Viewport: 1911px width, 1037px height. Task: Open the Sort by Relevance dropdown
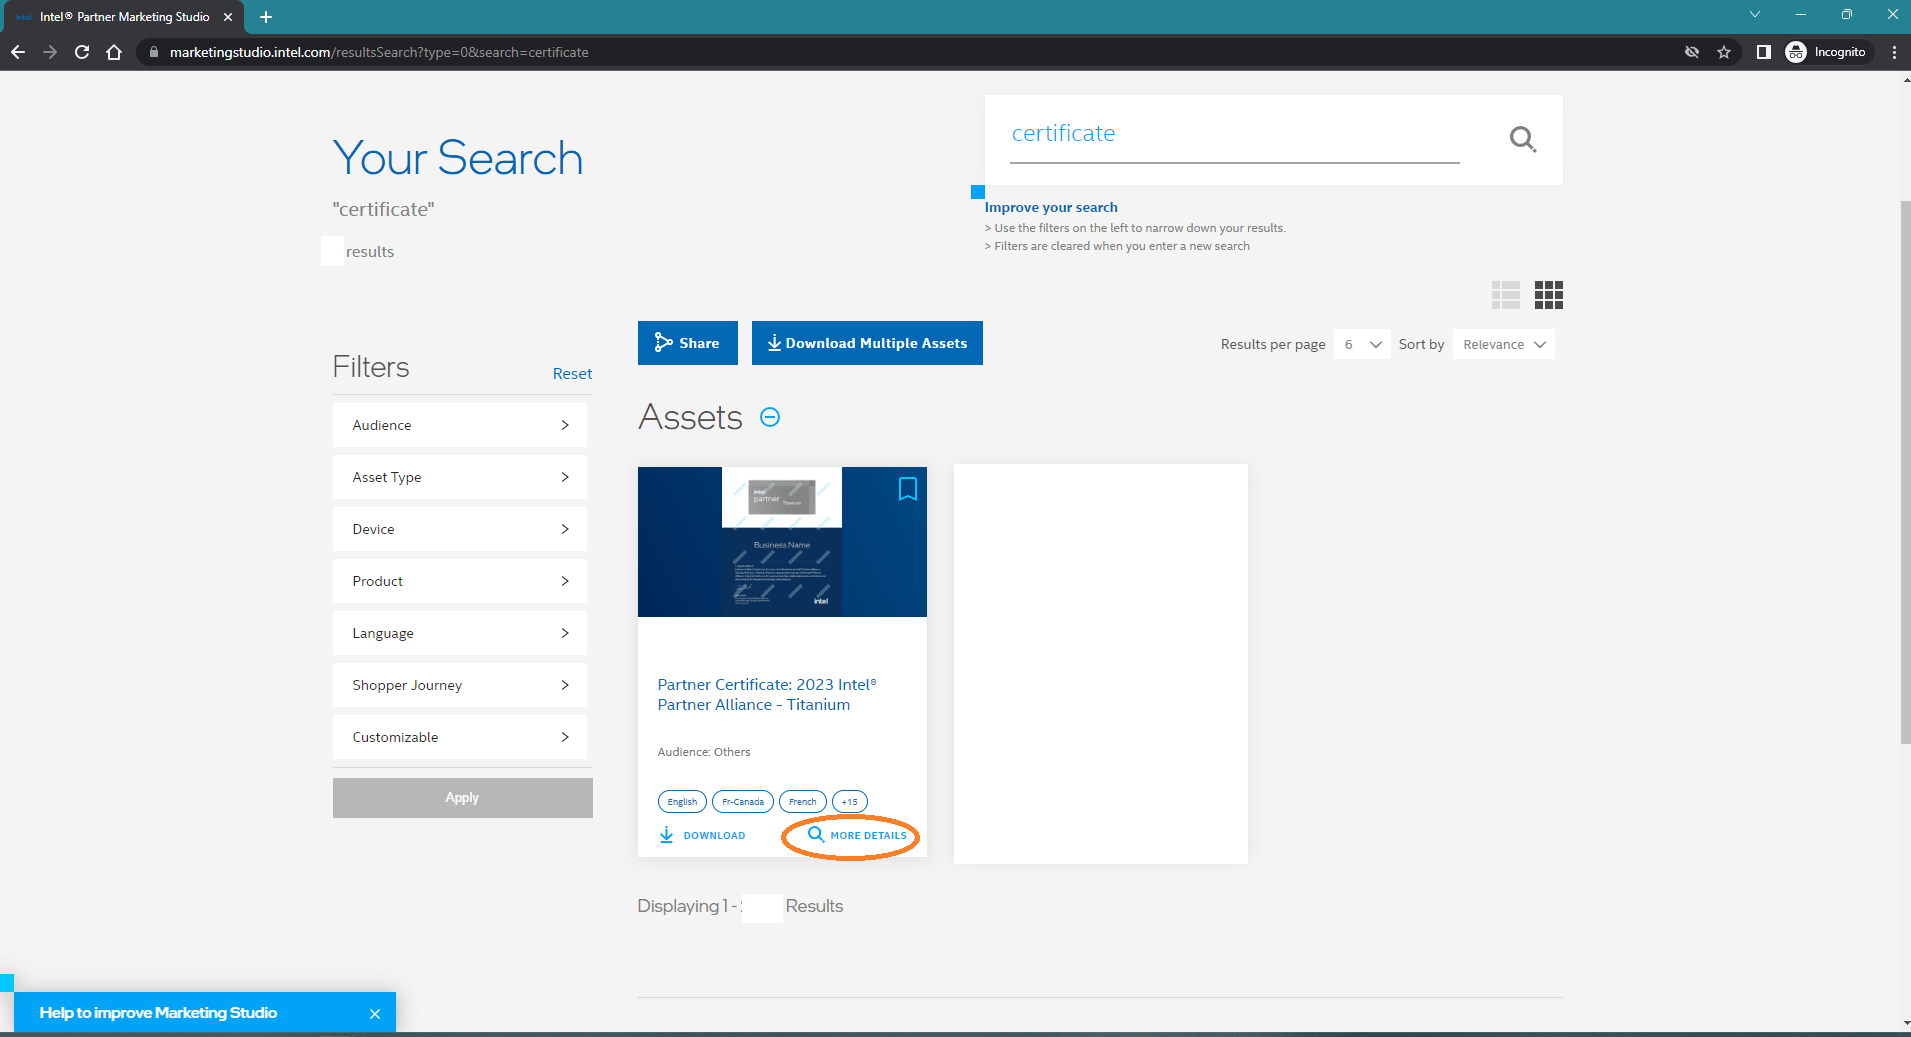1503,344
